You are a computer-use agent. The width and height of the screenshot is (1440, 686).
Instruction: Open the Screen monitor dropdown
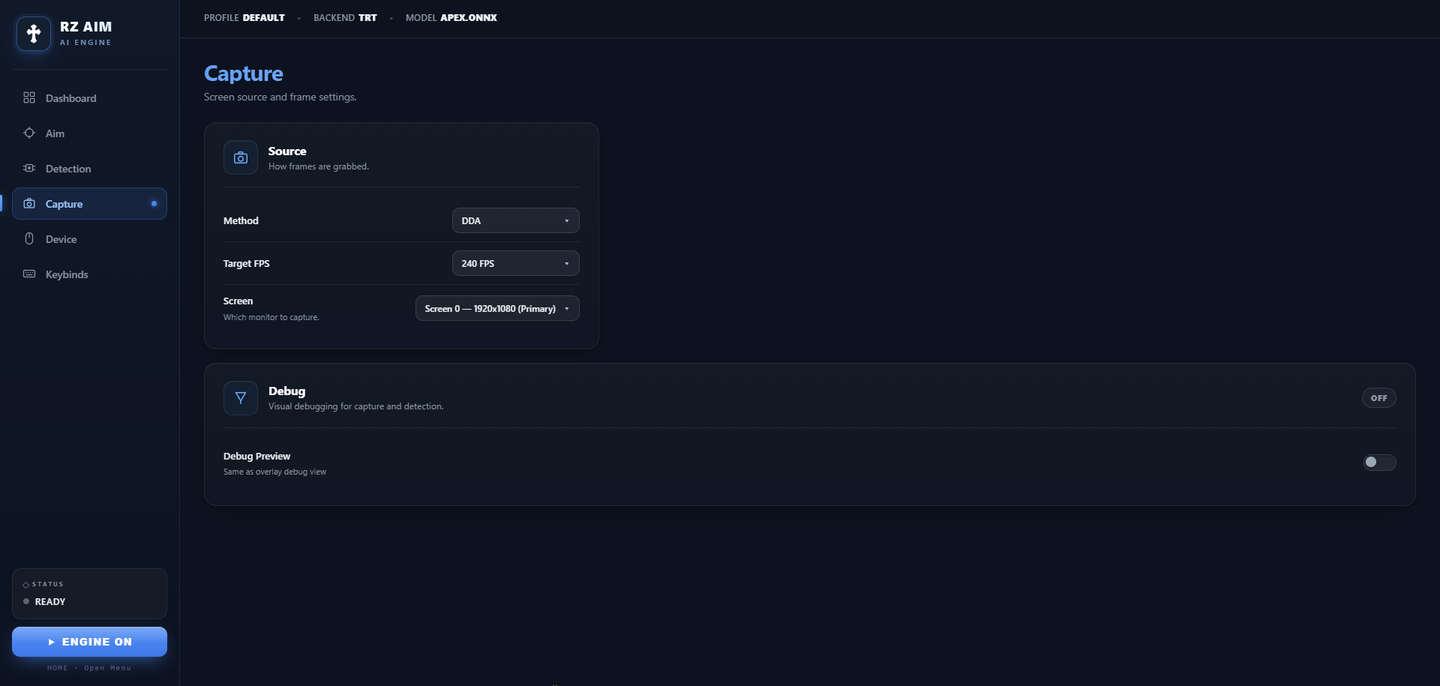click(497, 308)
